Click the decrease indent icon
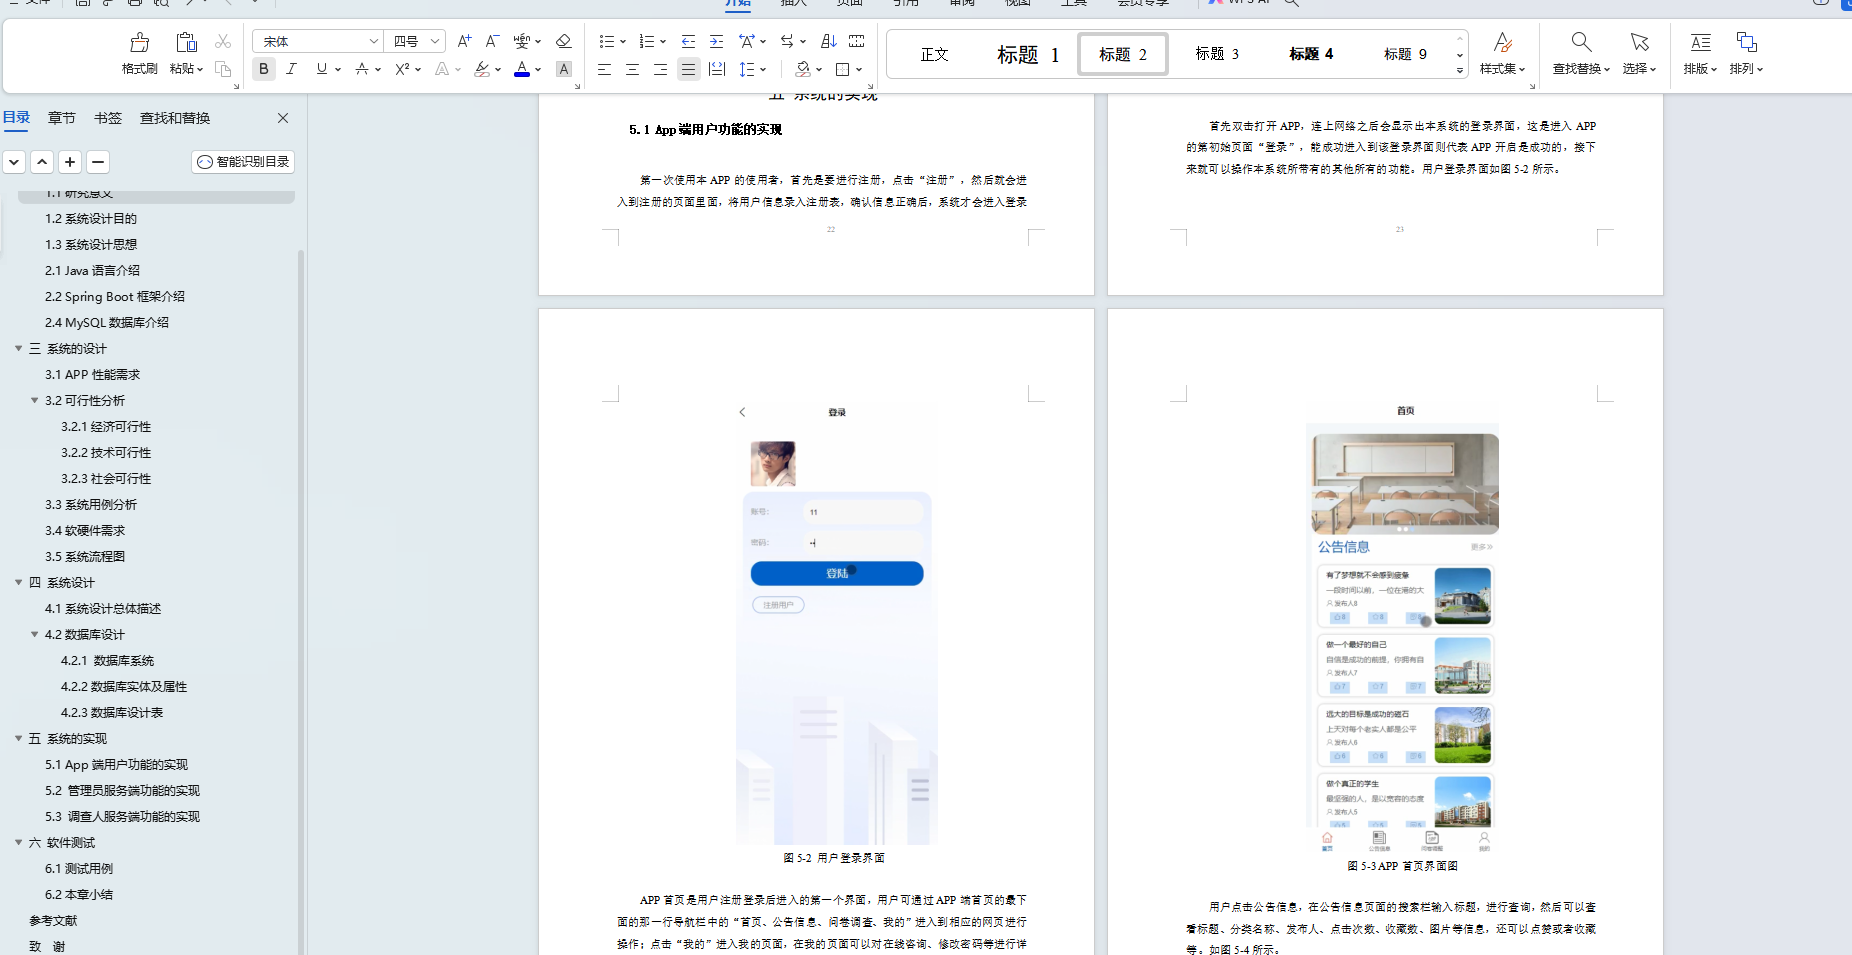 (x=688, y=41)
